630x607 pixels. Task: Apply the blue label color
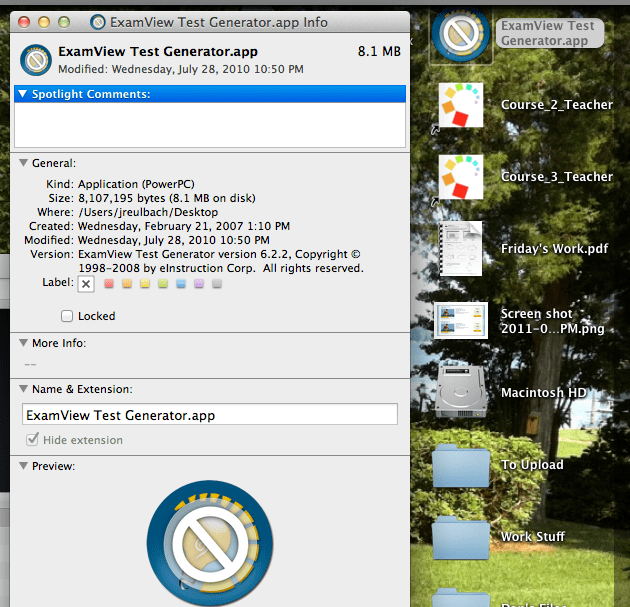point(181,284)
